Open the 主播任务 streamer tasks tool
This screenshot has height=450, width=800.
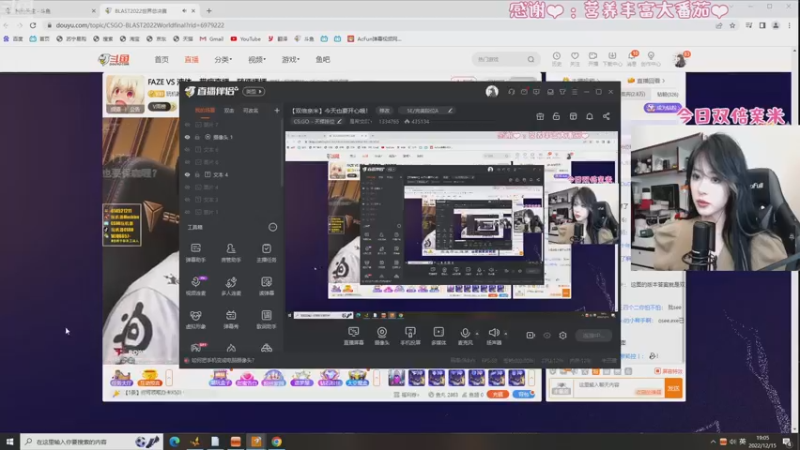click(x=266, y=253)
